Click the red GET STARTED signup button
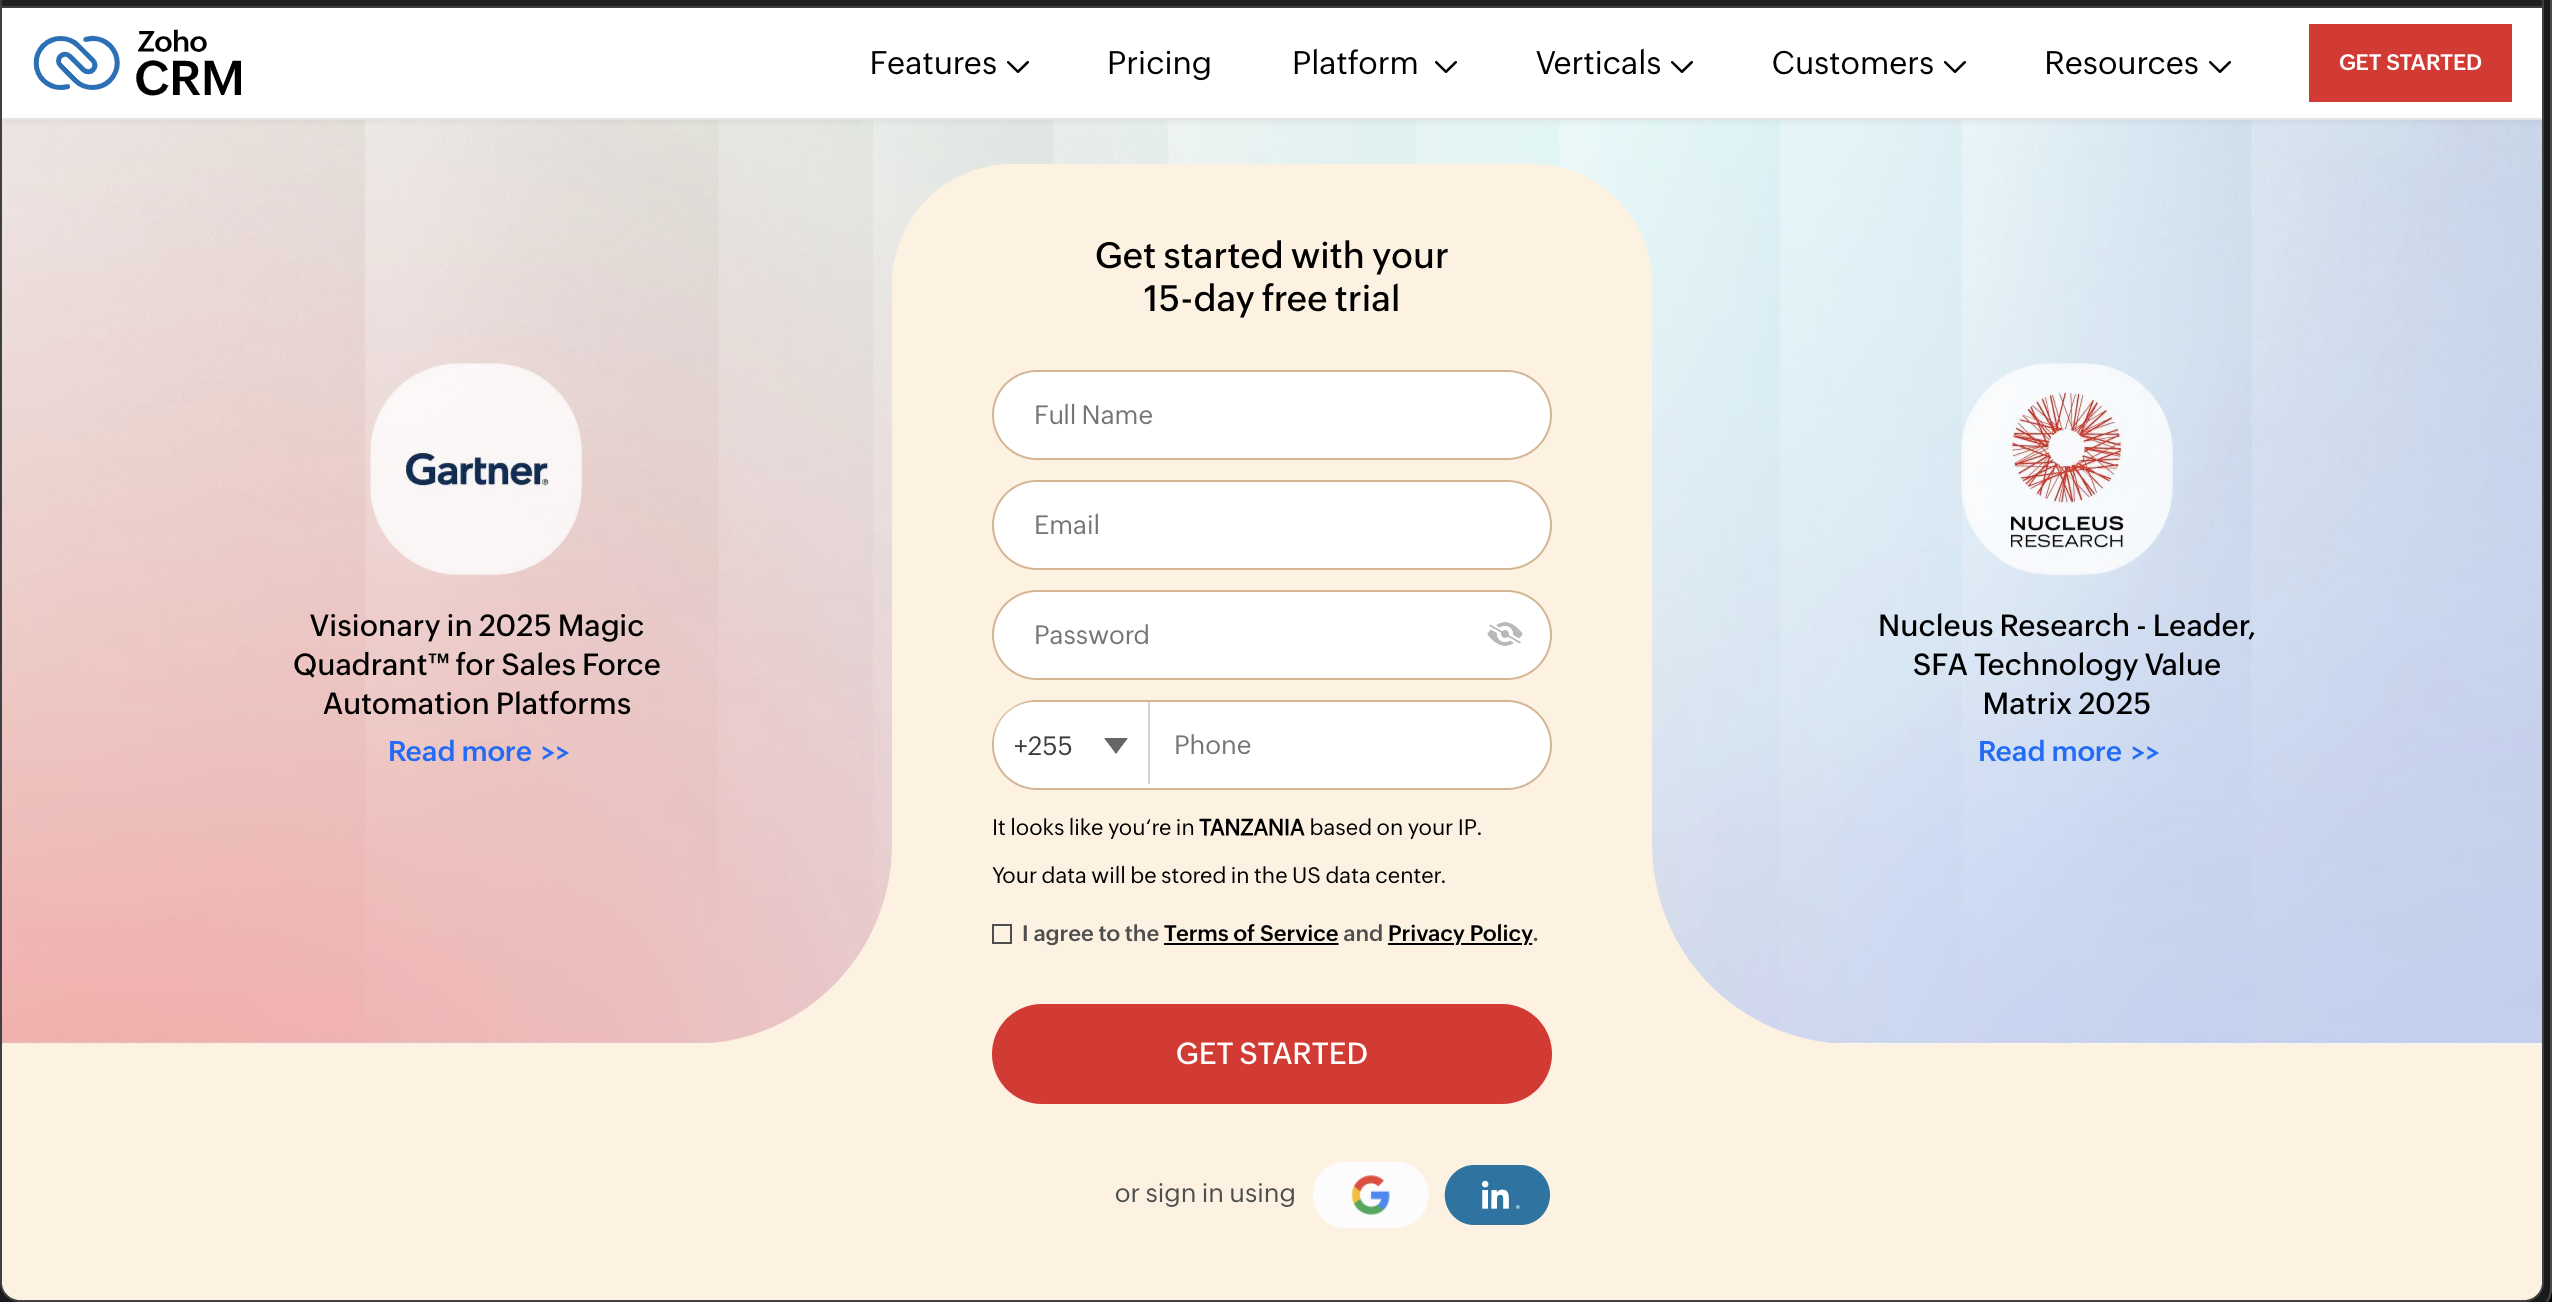Image resolution: width=2552 pixels, height=1302 pixels. click(1270, 1053)
